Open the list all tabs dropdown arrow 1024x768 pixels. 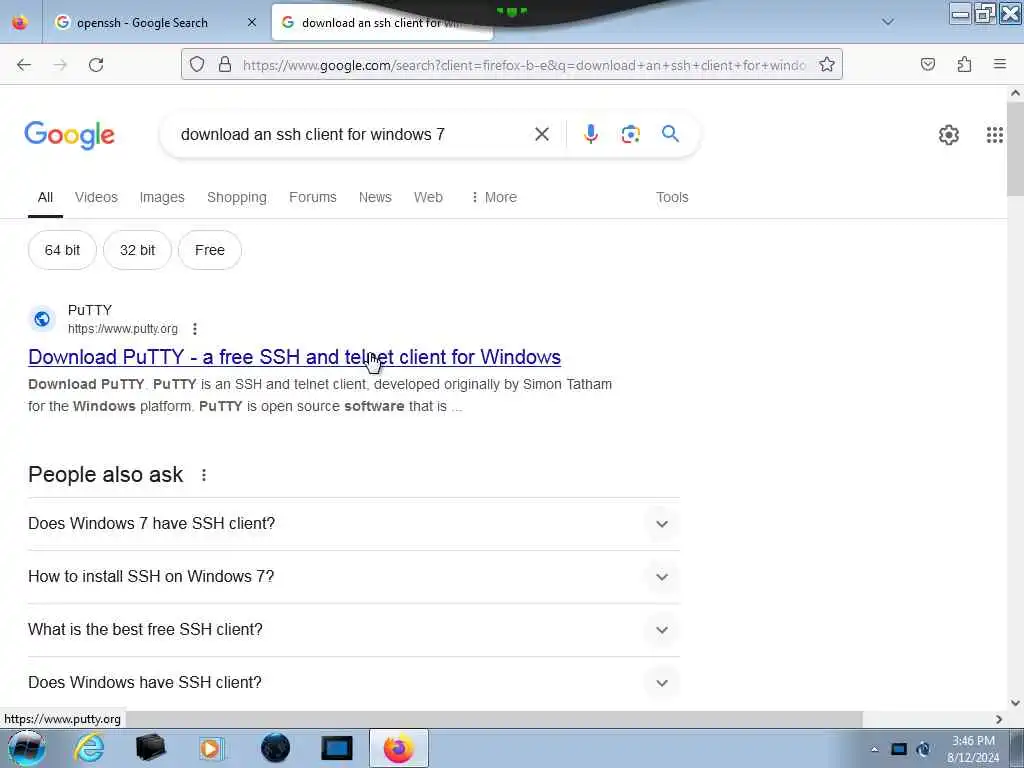point(888,22)
